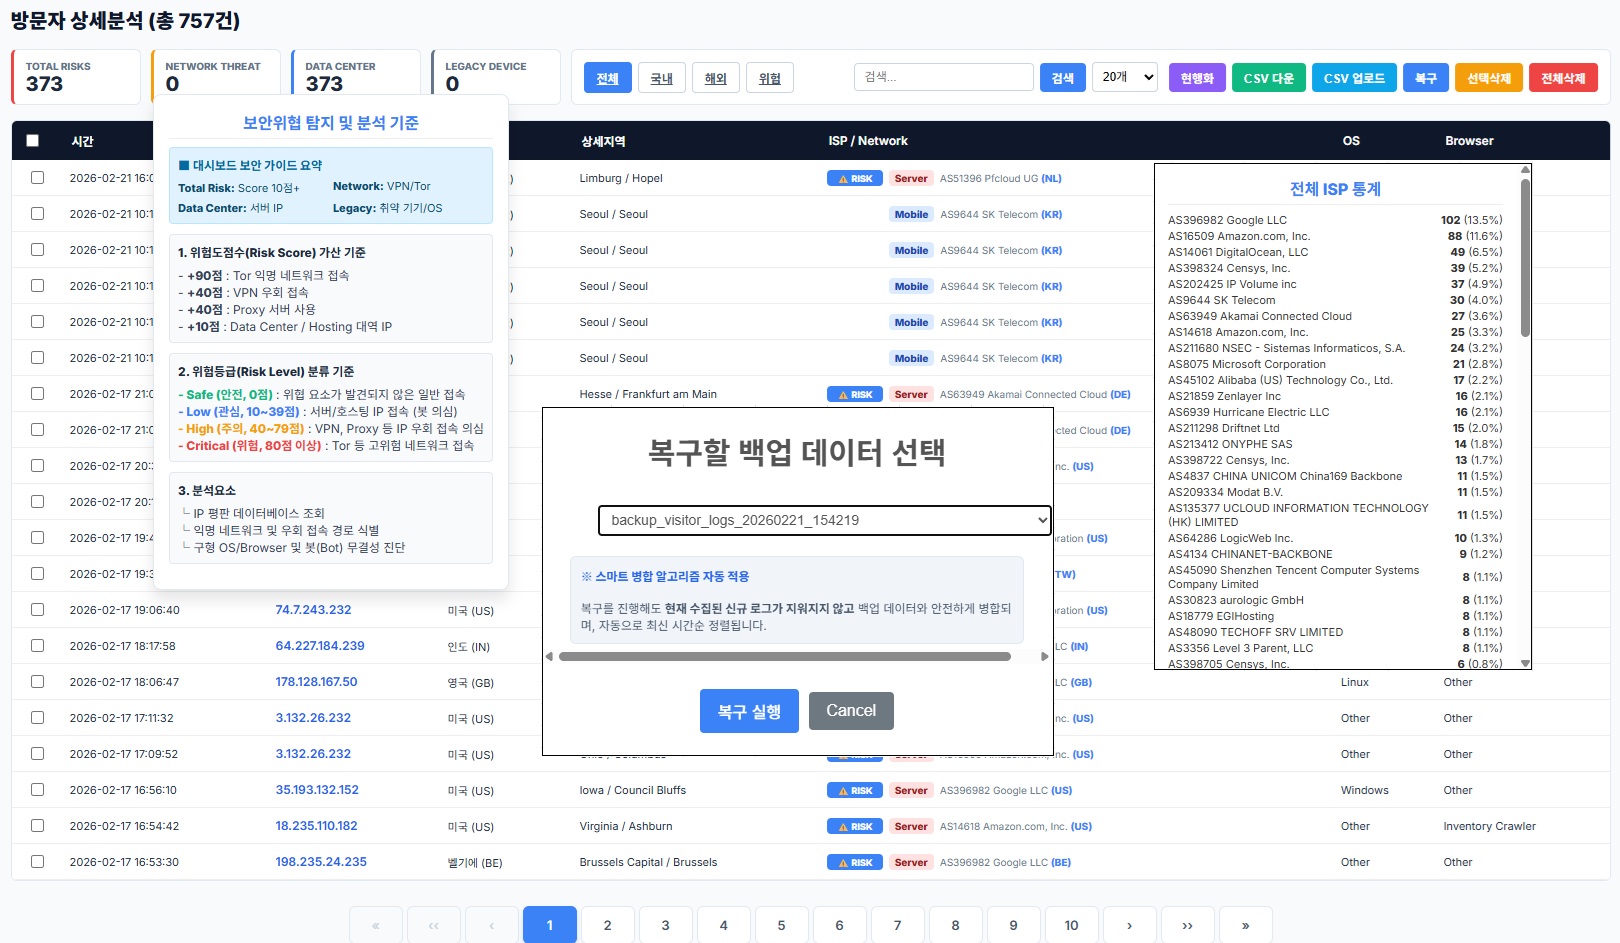
Task: Select the 해외 filter tab
Action: point(716,78)
